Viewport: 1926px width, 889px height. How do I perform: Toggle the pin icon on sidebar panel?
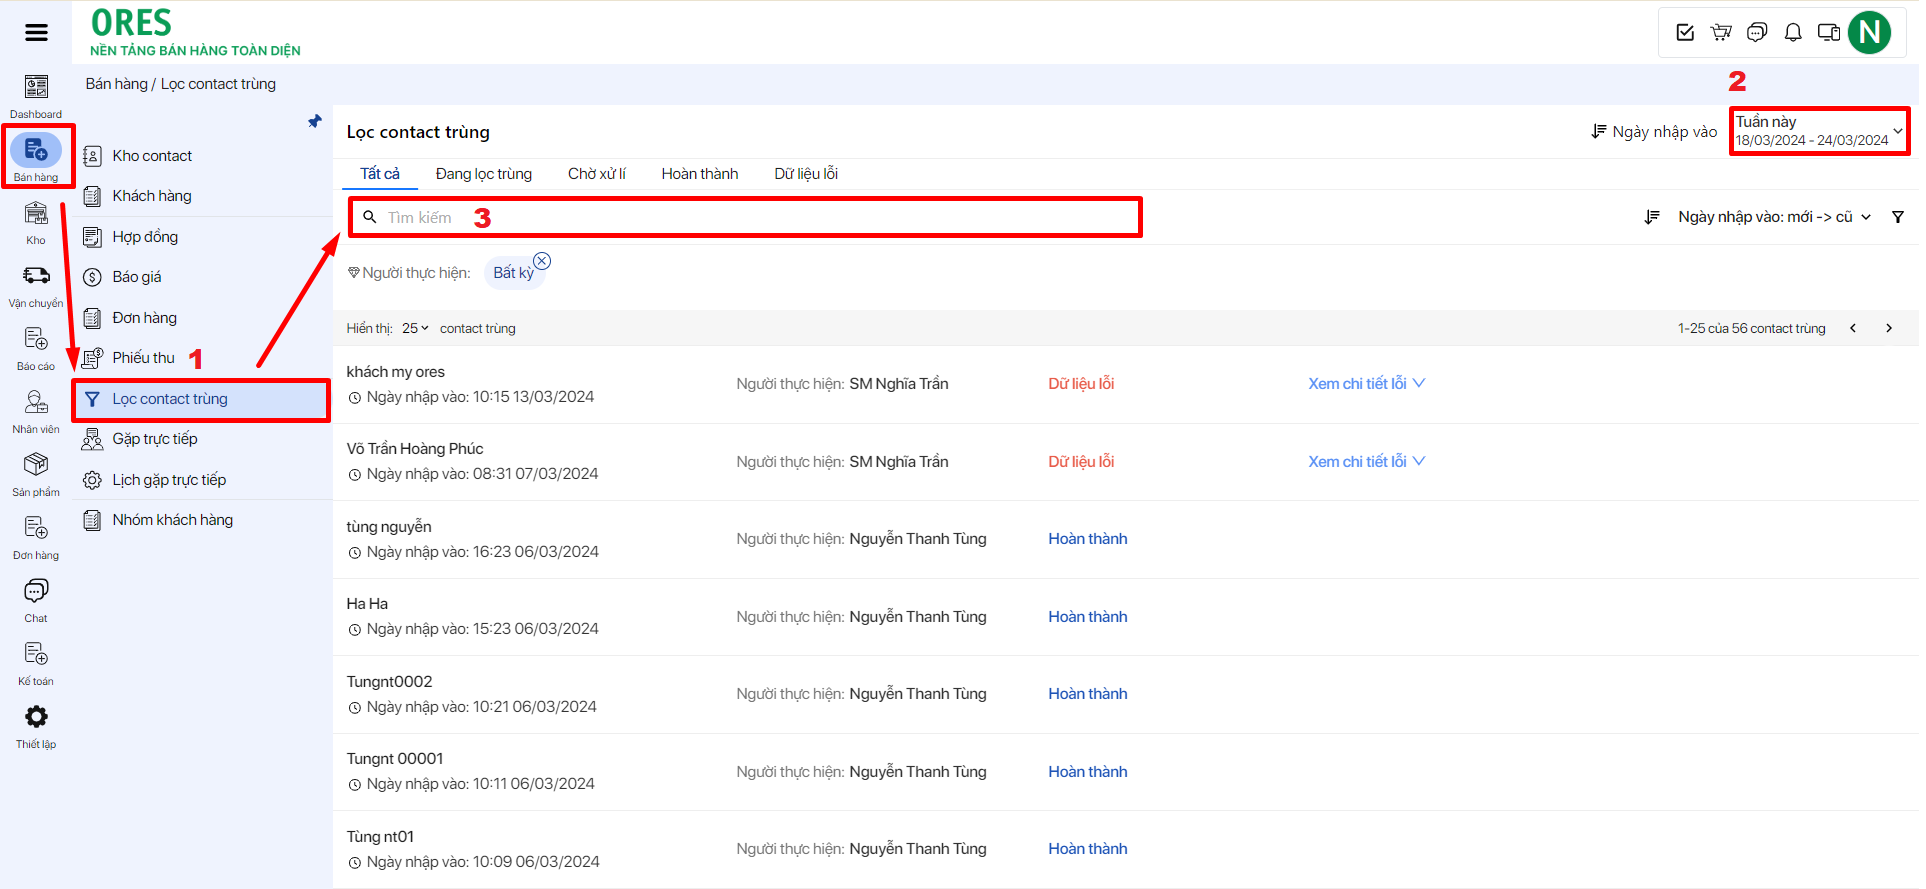point(315,122)
